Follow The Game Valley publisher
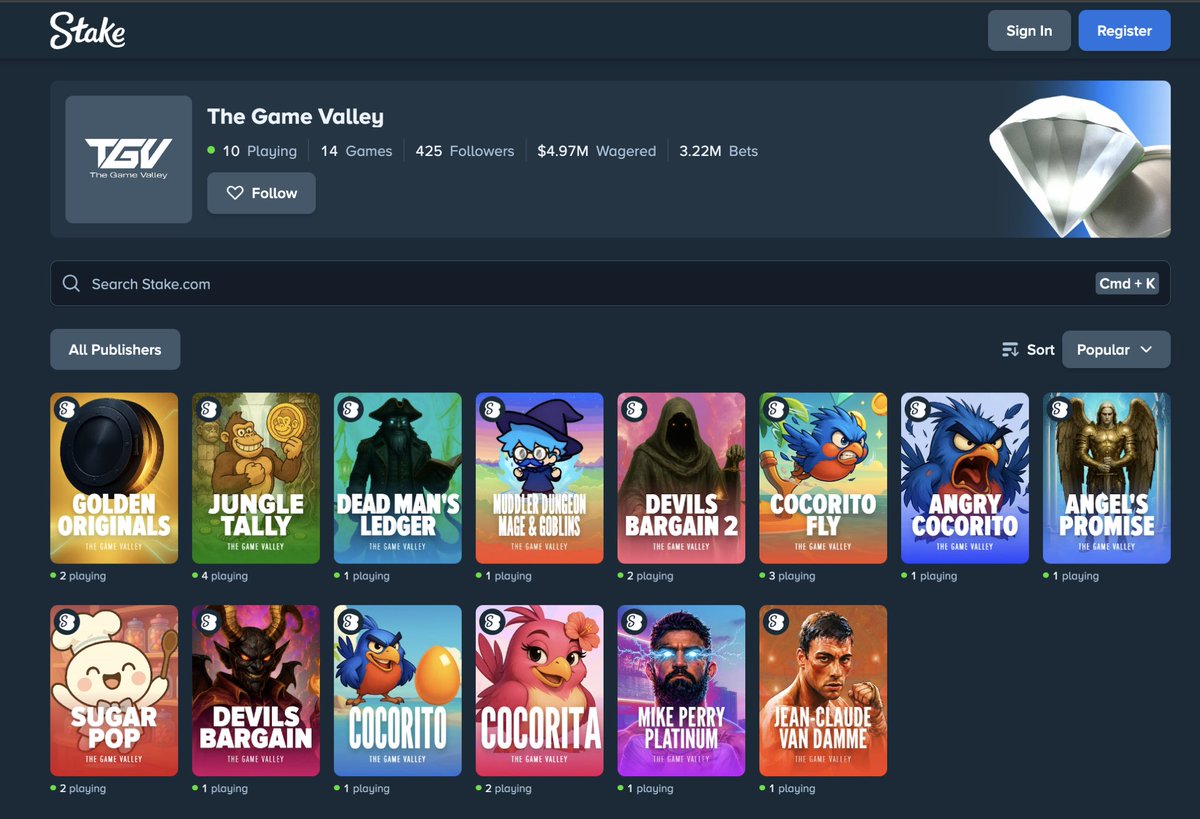Viewport: 1200px width, 819px height. click(x=261, y=193)
